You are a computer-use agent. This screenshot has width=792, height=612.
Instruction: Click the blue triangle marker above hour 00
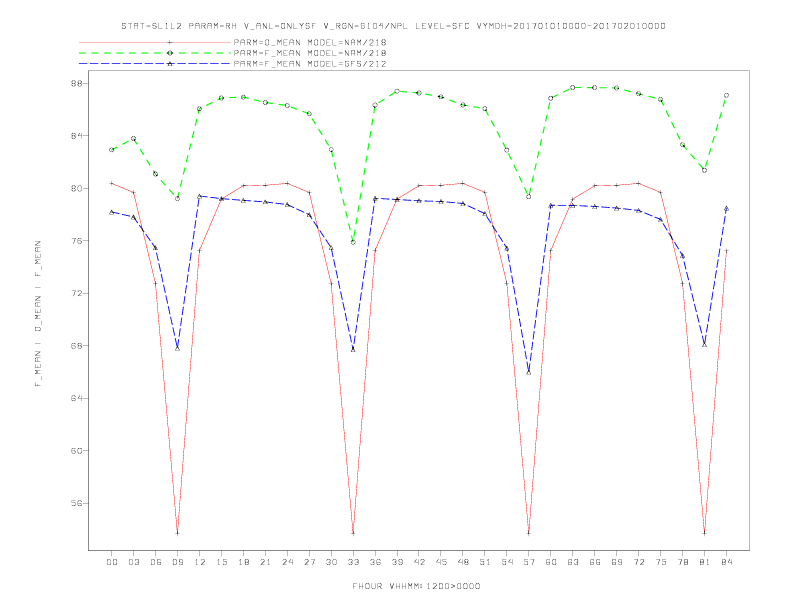tap(112, 212)
